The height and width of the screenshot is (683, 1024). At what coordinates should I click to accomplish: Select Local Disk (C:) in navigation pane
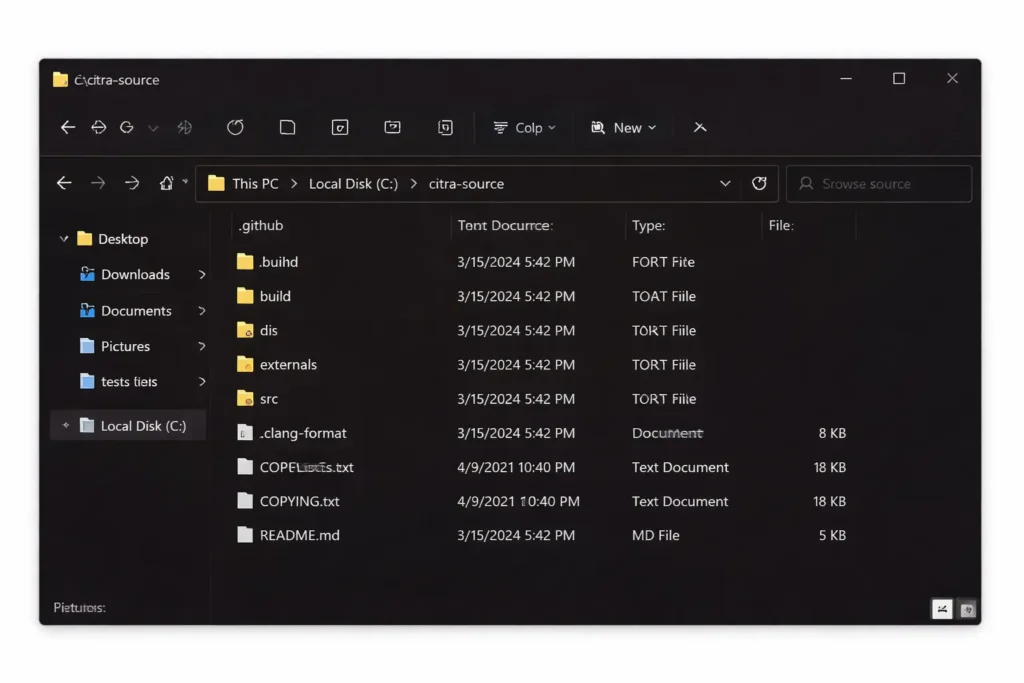pyautogui.click(x=143, y=426)
